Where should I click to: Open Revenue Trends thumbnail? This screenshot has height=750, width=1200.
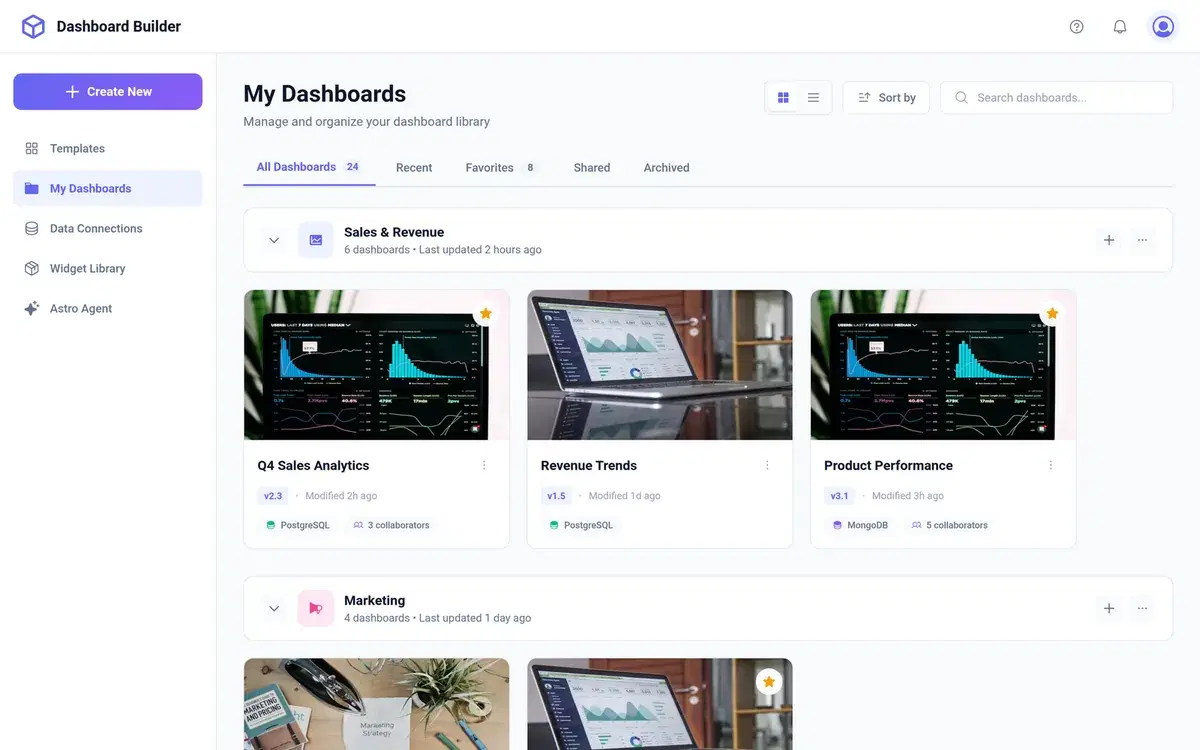click(x=660, y=365)
